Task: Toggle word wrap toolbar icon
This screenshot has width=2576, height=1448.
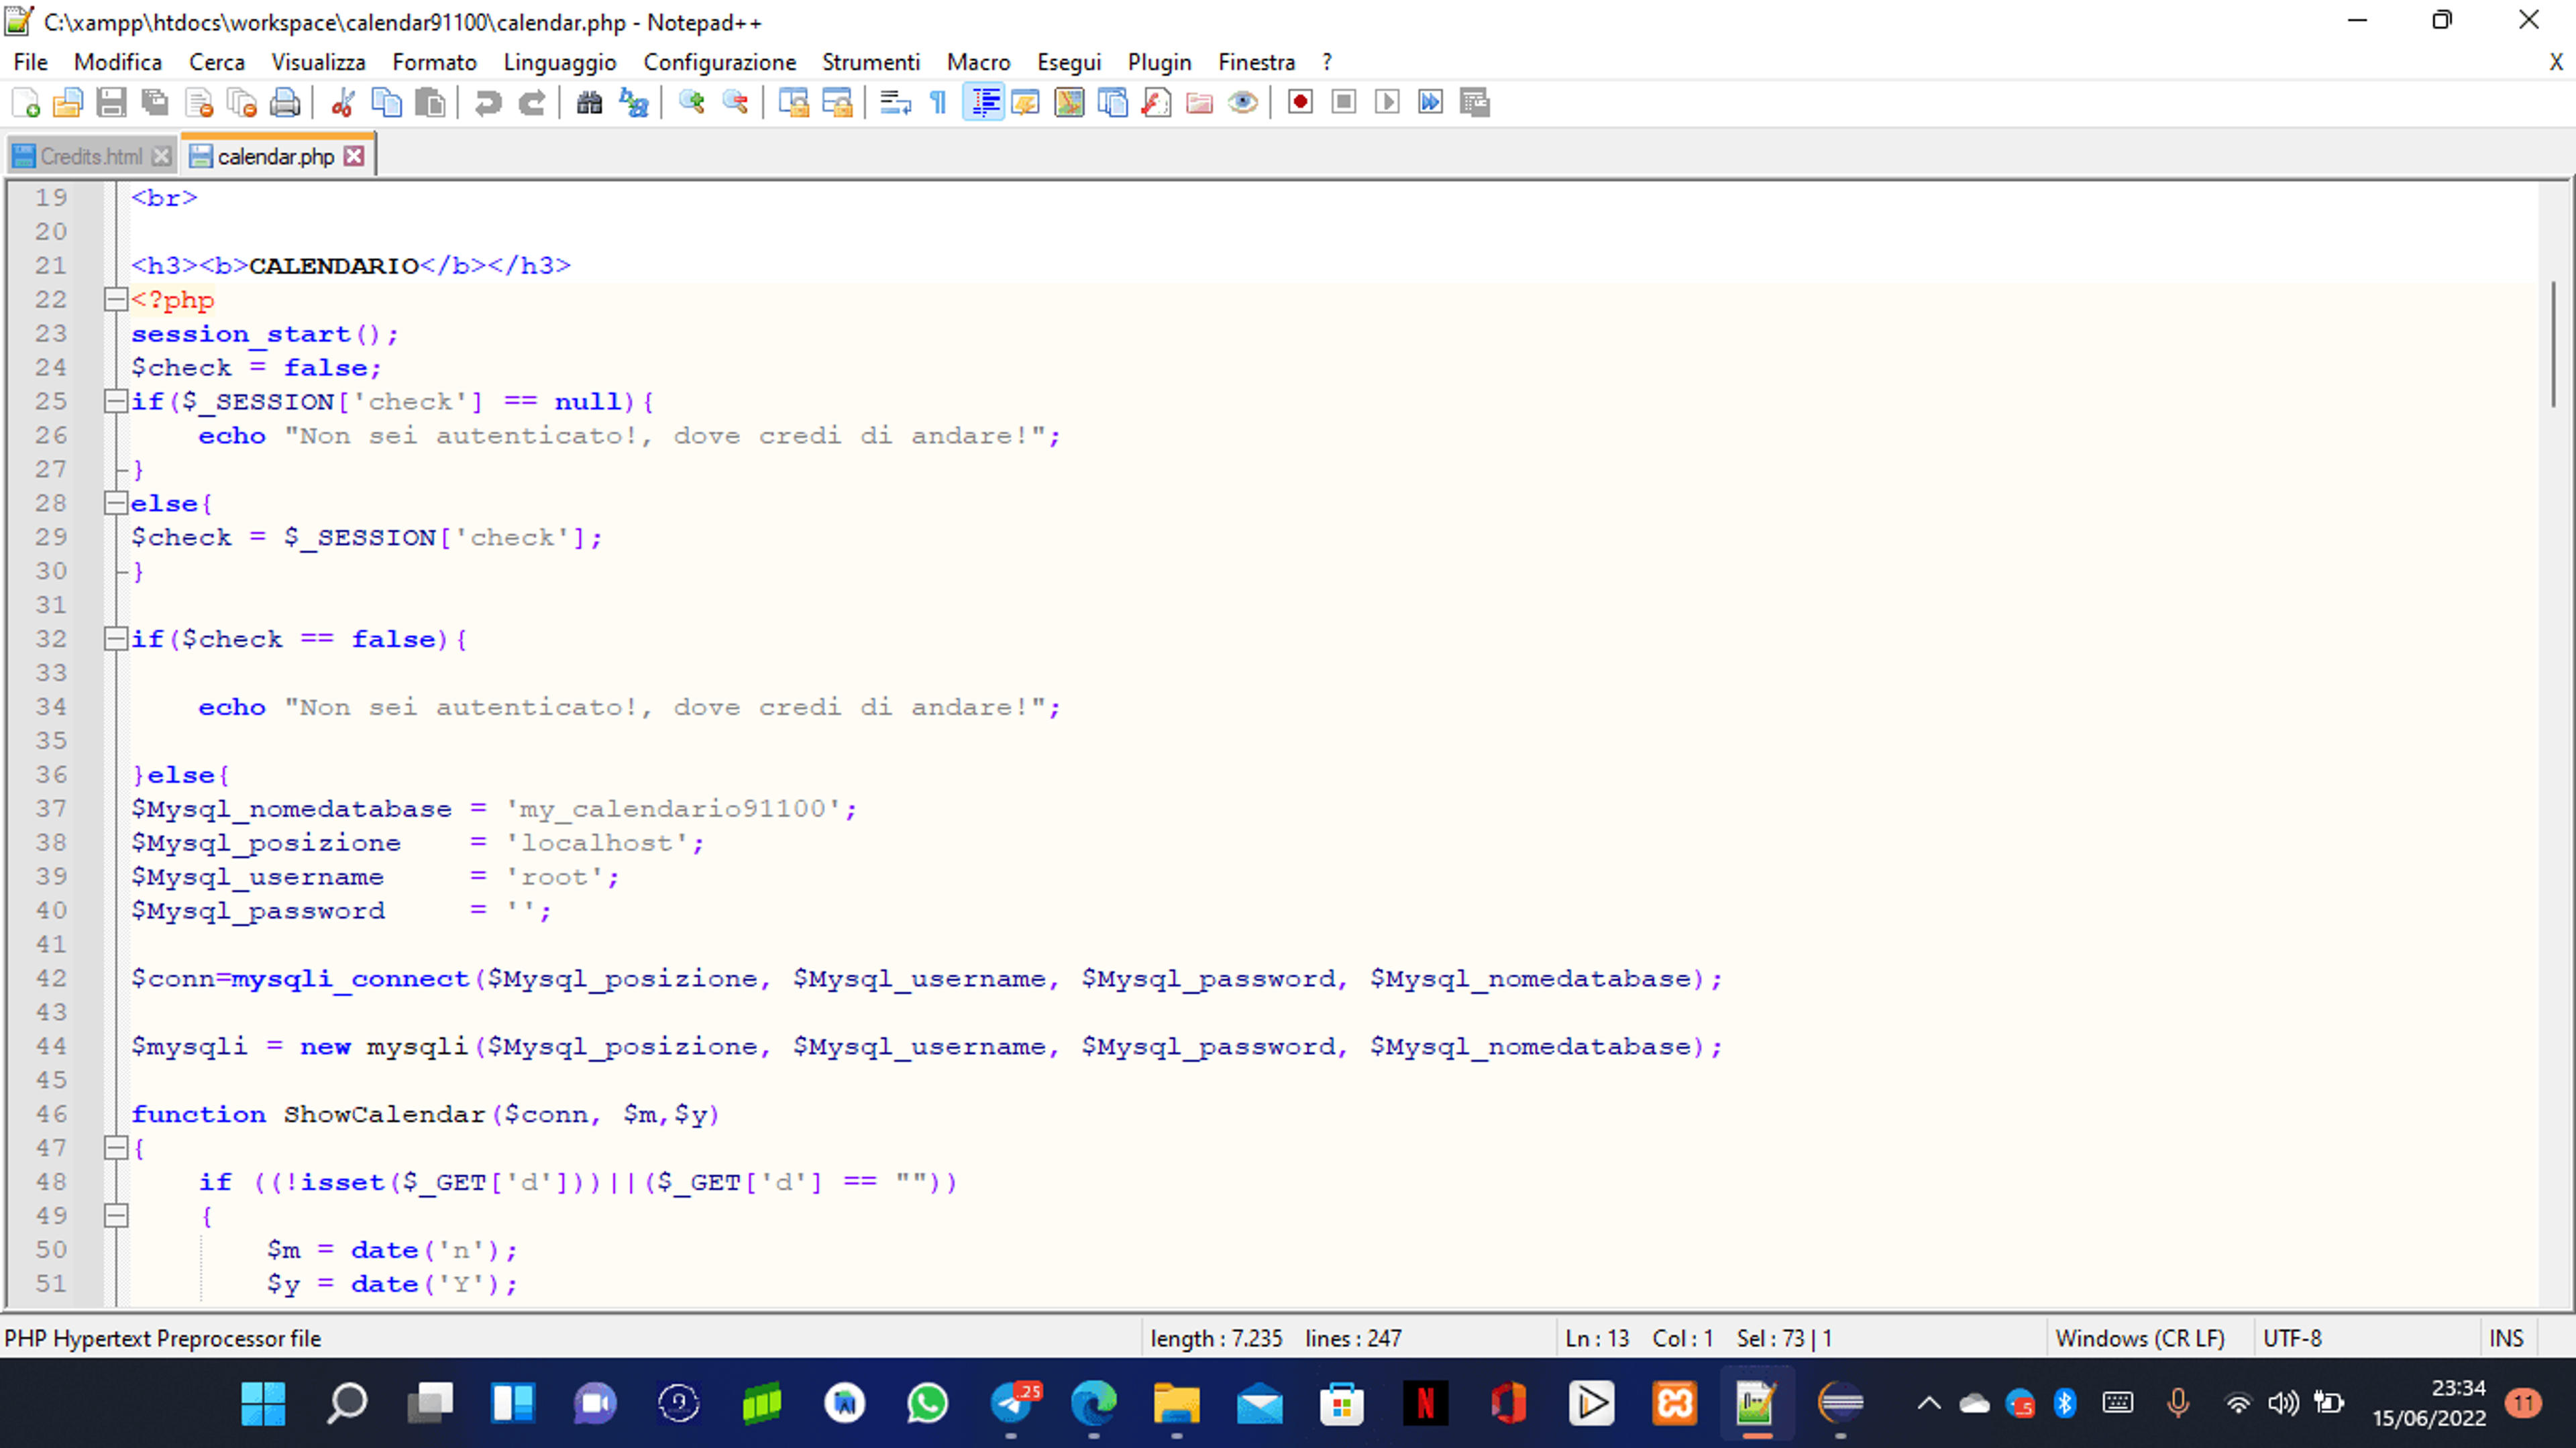Action: pos(895,102)
